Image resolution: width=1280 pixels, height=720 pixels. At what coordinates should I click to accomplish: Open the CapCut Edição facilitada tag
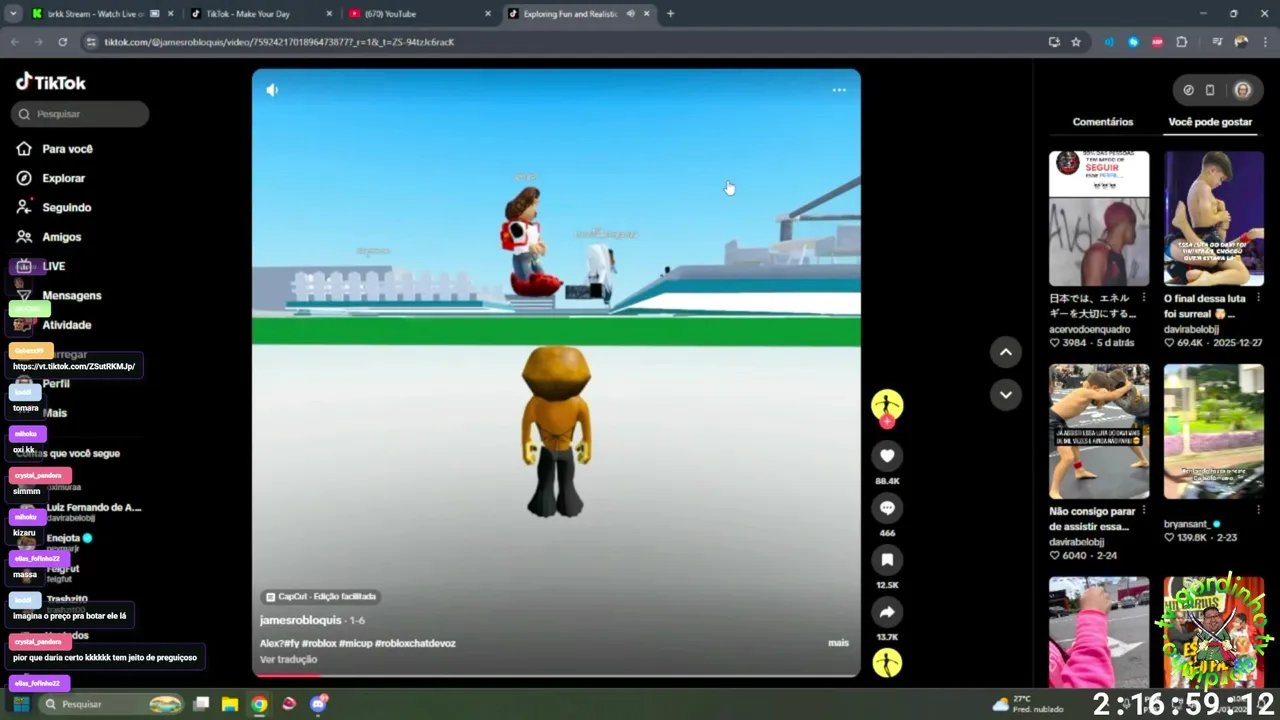(x=320, y=597)
